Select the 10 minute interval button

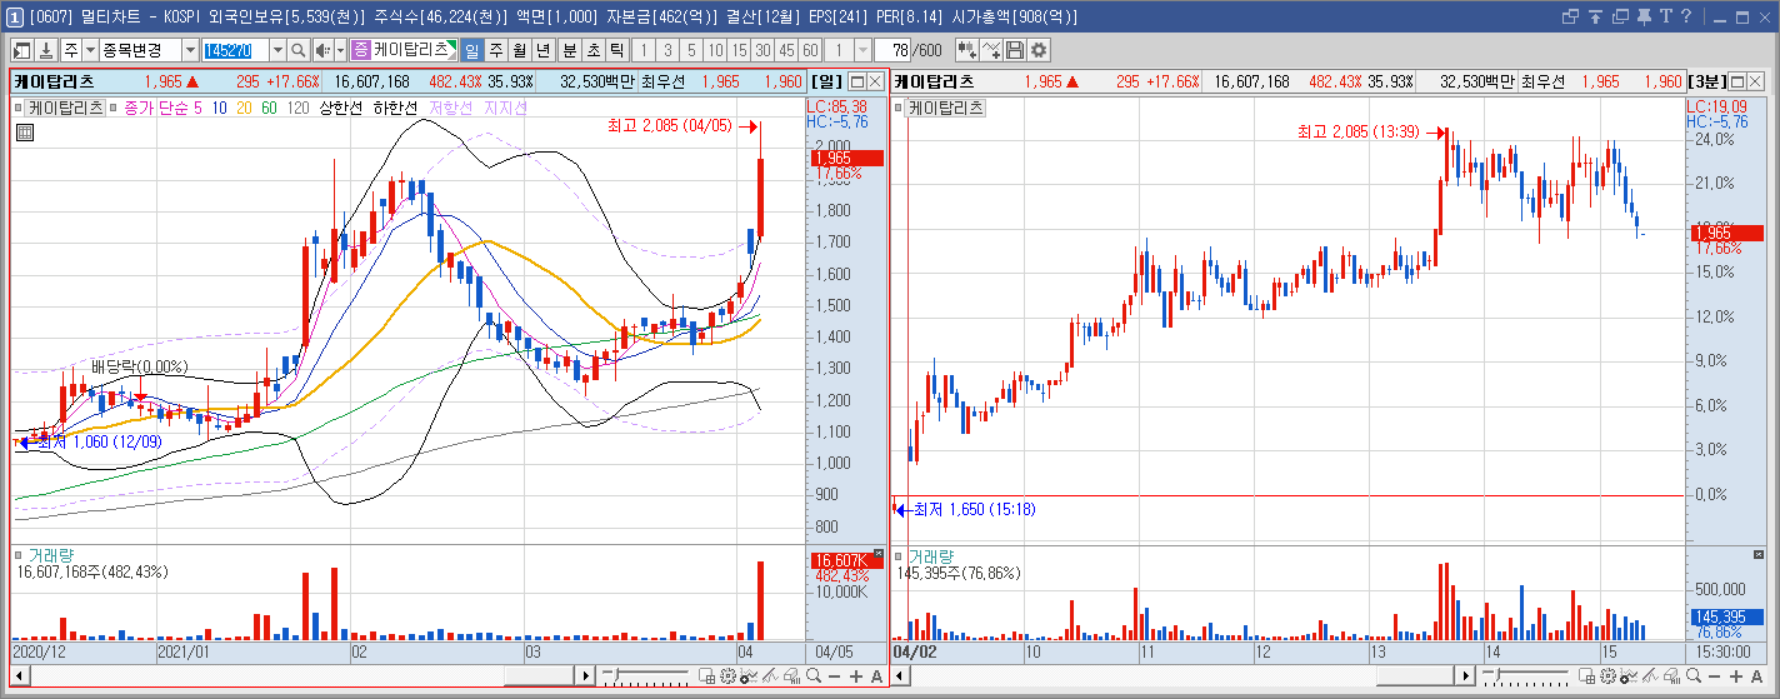[x=715, y=50]
